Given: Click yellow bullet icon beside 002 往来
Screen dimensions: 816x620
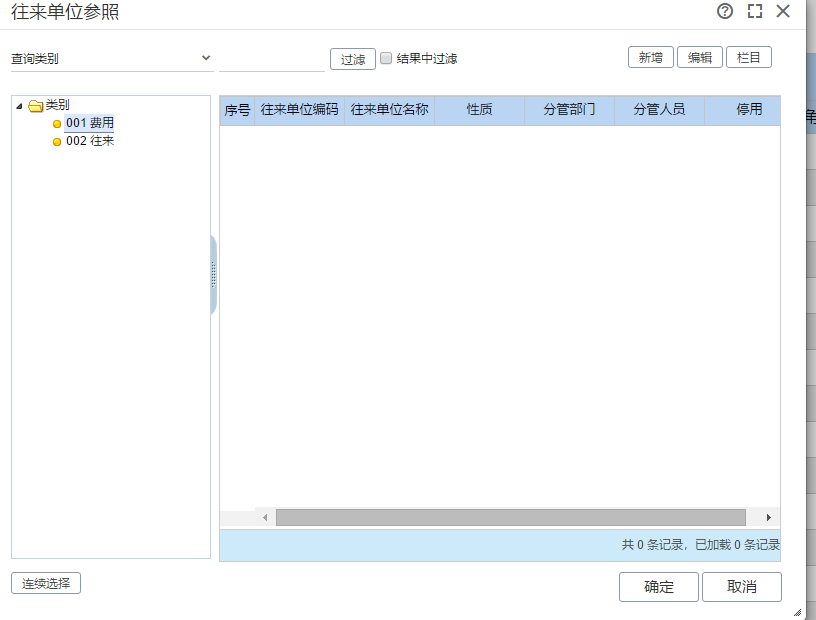Looking at the screenshot, I should click(57, 142).
